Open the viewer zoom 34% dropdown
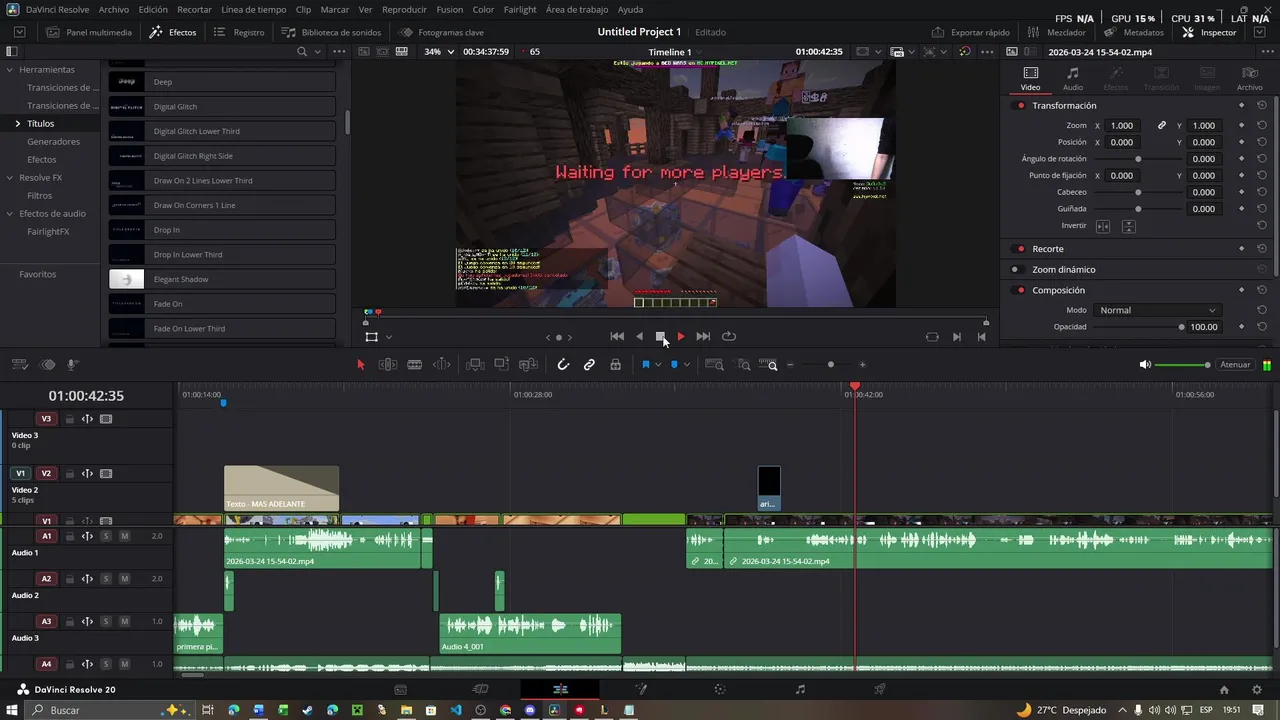Screen dimensions: 1280x720 pos(439,52)
